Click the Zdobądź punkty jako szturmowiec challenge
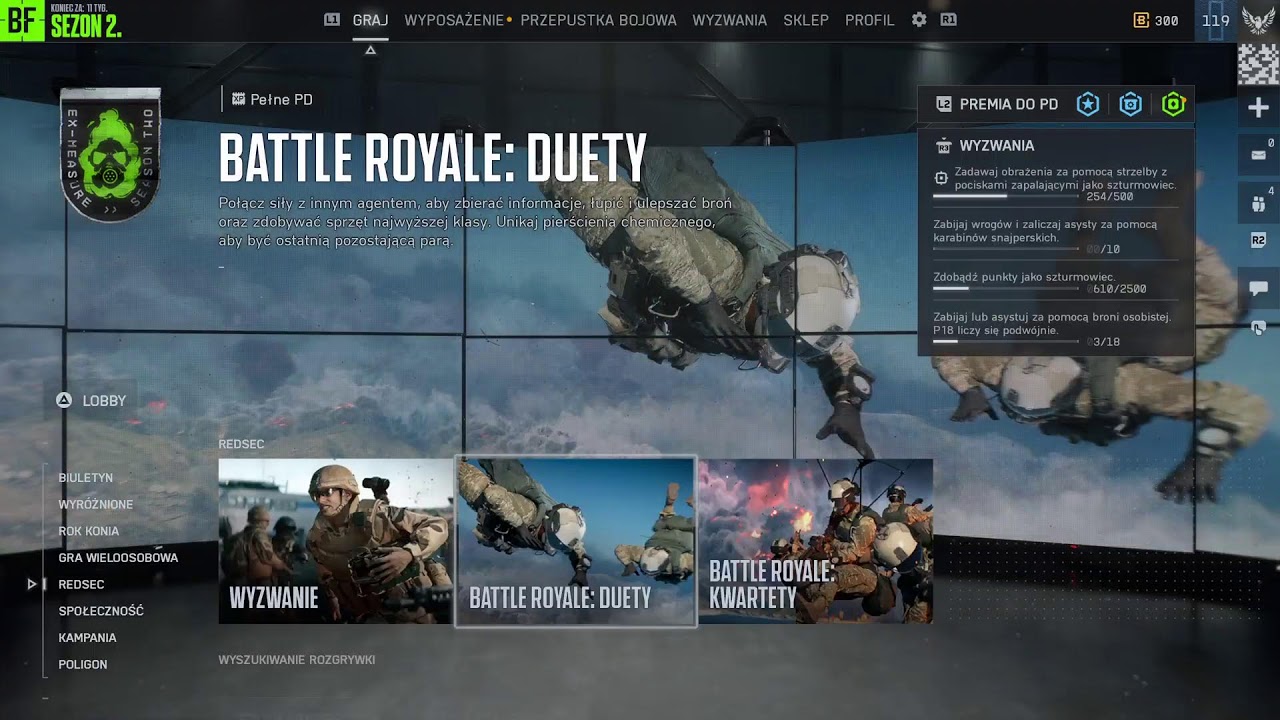 click(x=1024, y=277)
